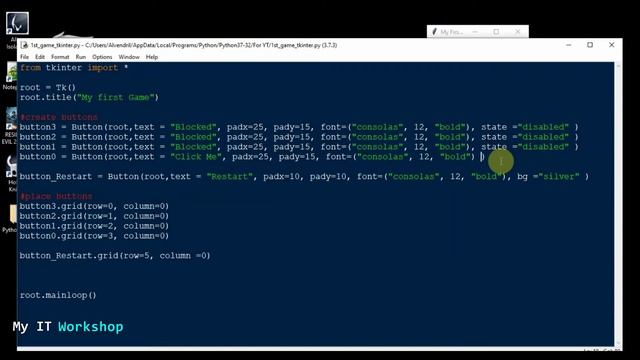Click the '#place buttons' comment
Viewport: 640px width, 360px height.
[56, 196]
